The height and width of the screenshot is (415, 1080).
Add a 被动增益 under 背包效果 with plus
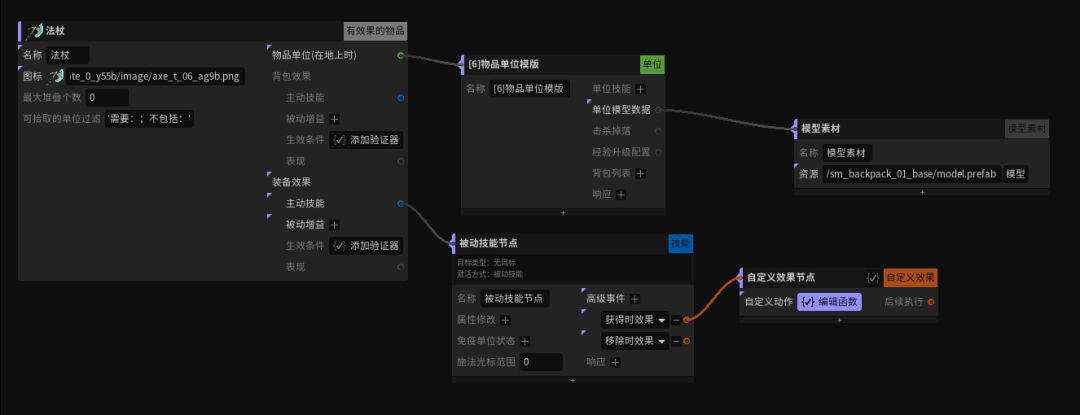334,119
